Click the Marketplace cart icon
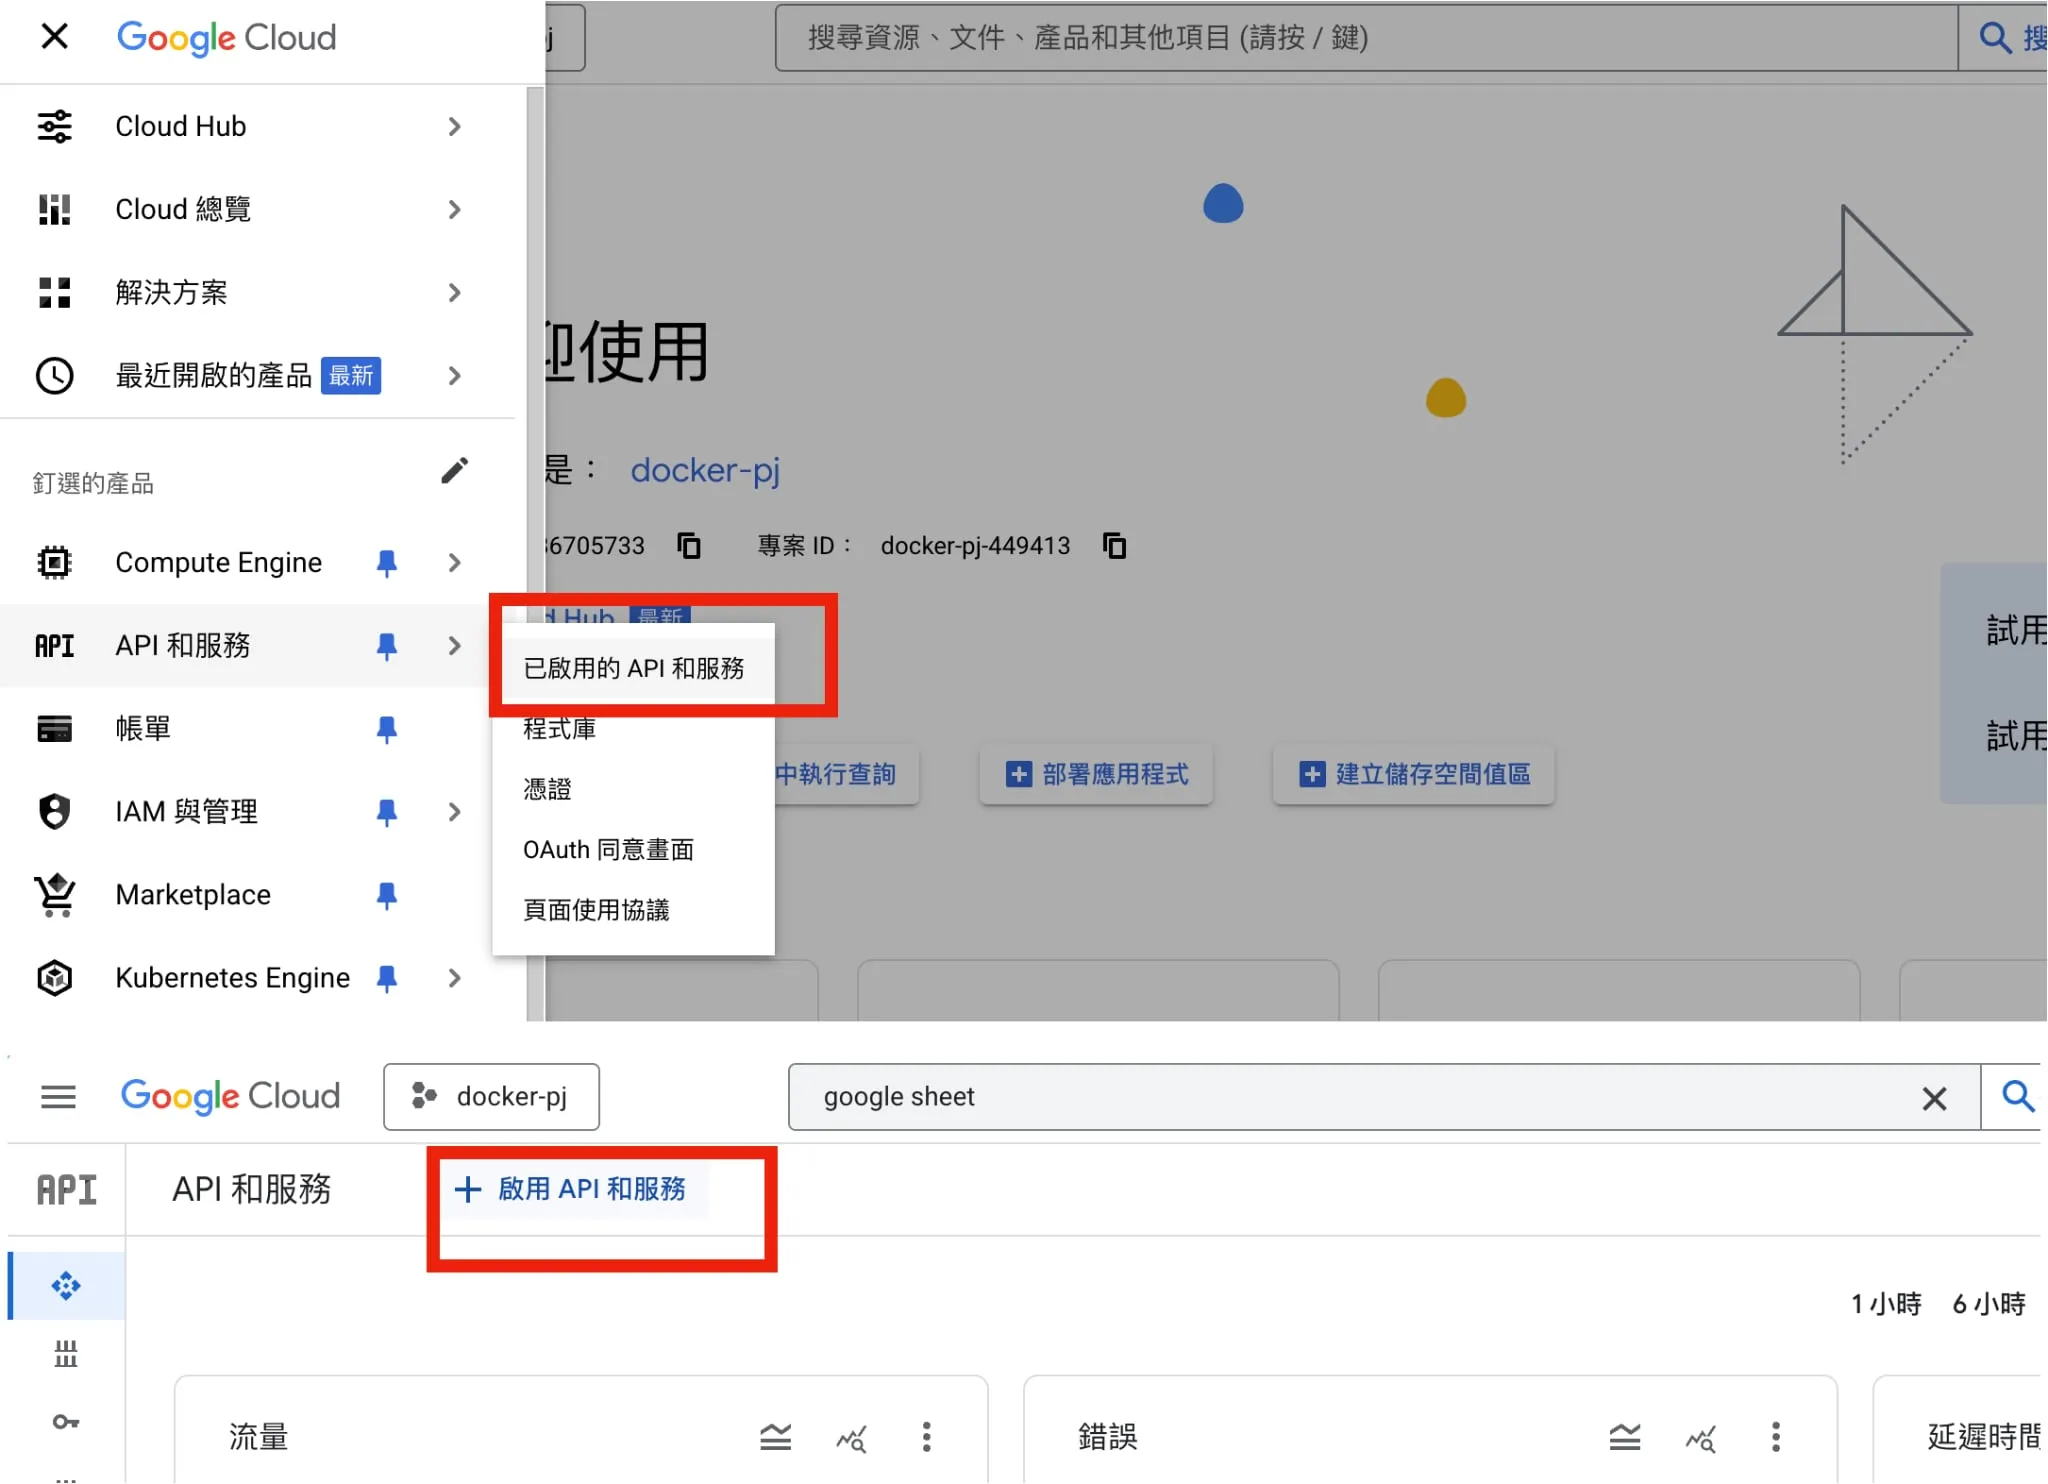The image size is (2048, 1484). coord(54,895)
